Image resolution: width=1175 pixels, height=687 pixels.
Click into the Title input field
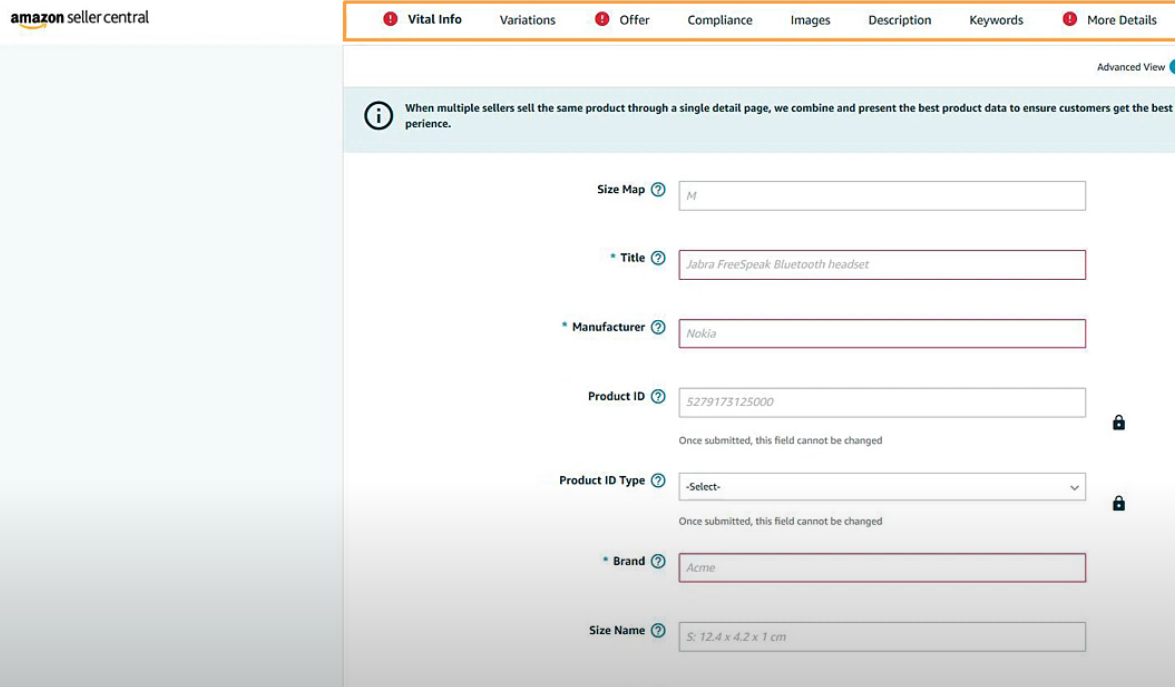[x=881, y=265]
